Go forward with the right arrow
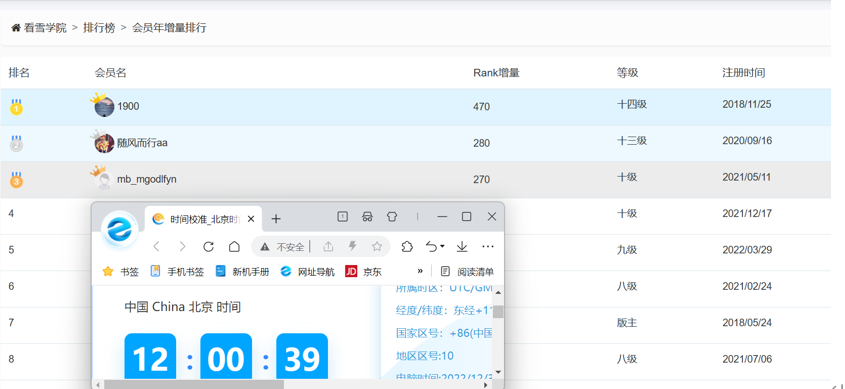Screen dimensions: 845x389 point(182,247)
